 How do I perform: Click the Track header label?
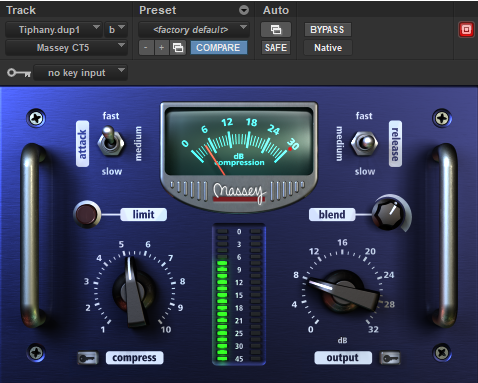coord(21,10)
